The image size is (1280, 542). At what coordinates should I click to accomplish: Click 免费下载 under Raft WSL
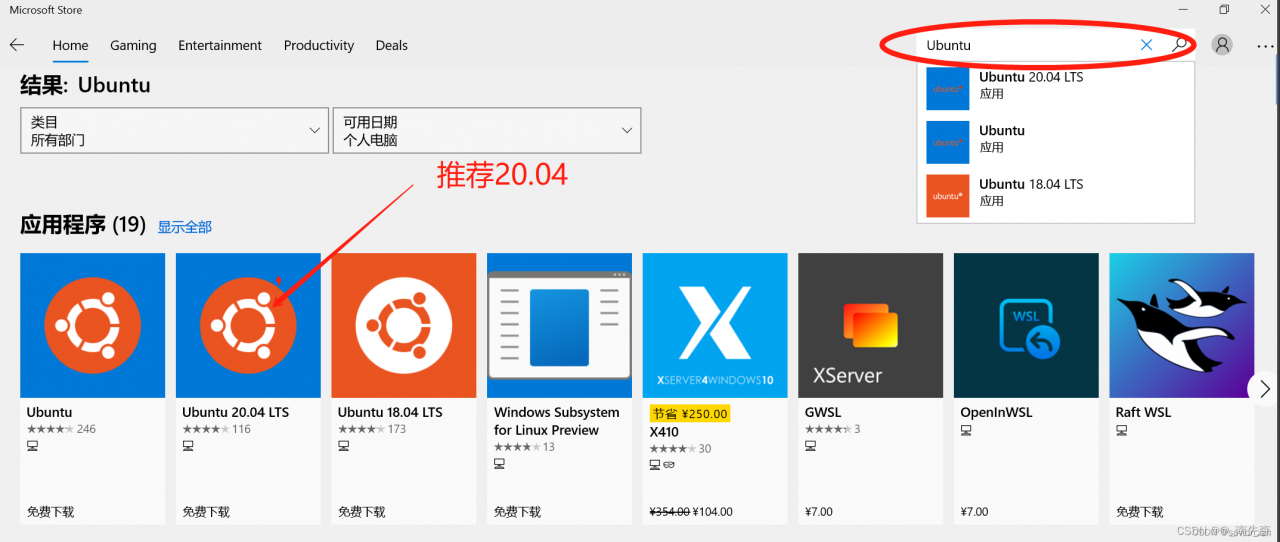tap(1140, 512)
